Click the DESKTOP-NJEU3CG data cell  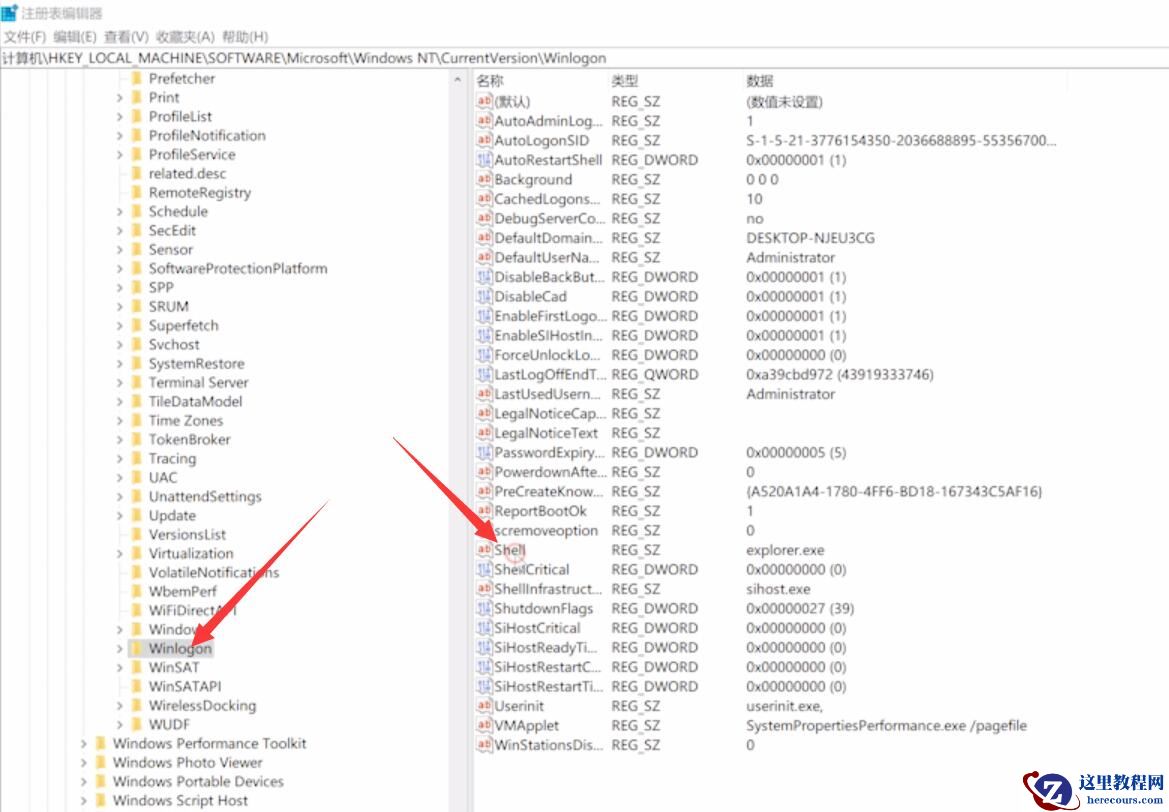pyautogui.click(x=810, y=238)
